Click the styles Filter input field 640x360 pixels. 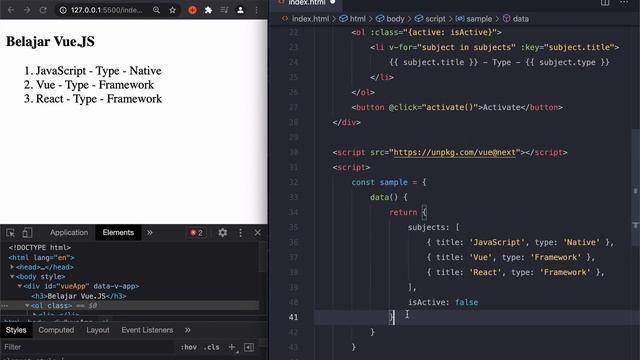(x=88, y=347)
